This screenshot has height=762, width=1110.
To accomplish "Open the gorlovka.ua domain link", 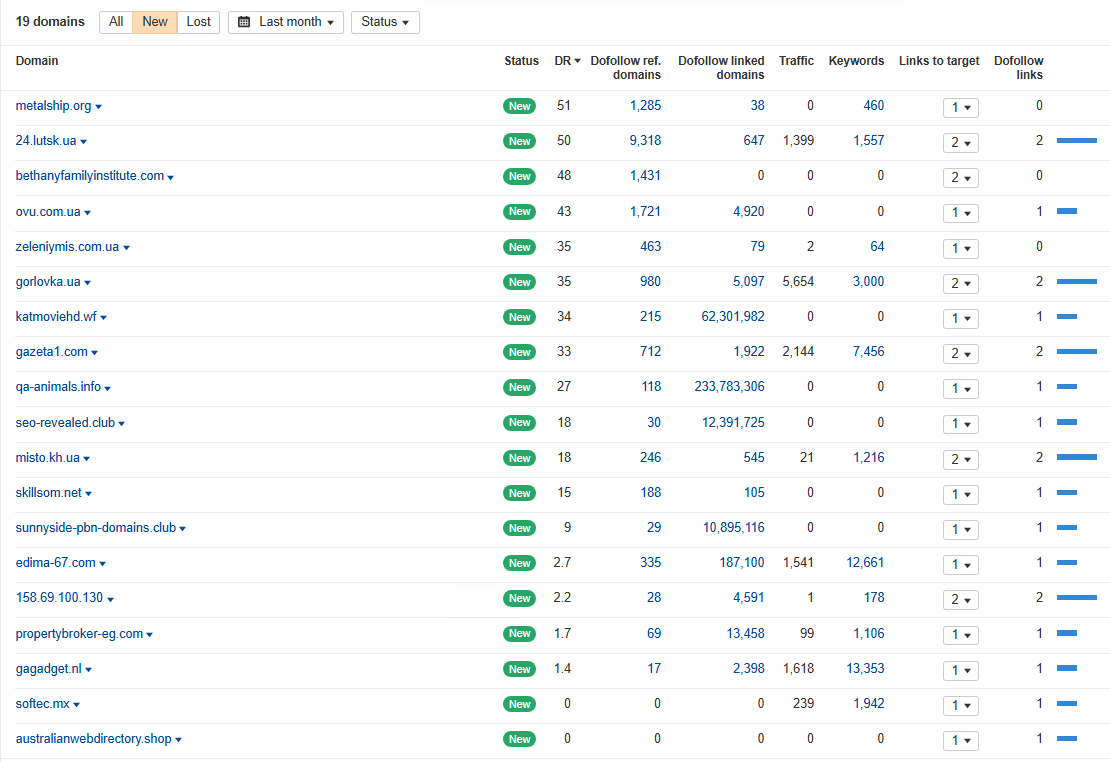I will tap(48, 281).
